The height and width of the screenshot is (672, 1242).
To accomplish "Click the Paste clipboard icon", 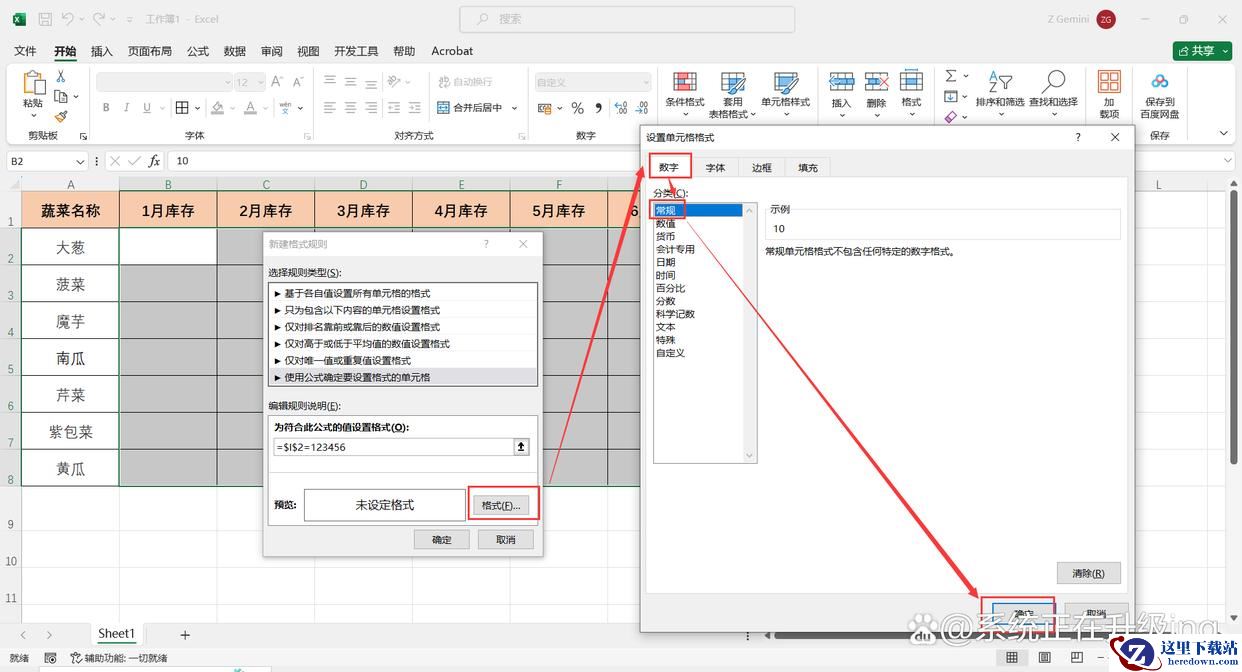I will [x=33, y=84].
